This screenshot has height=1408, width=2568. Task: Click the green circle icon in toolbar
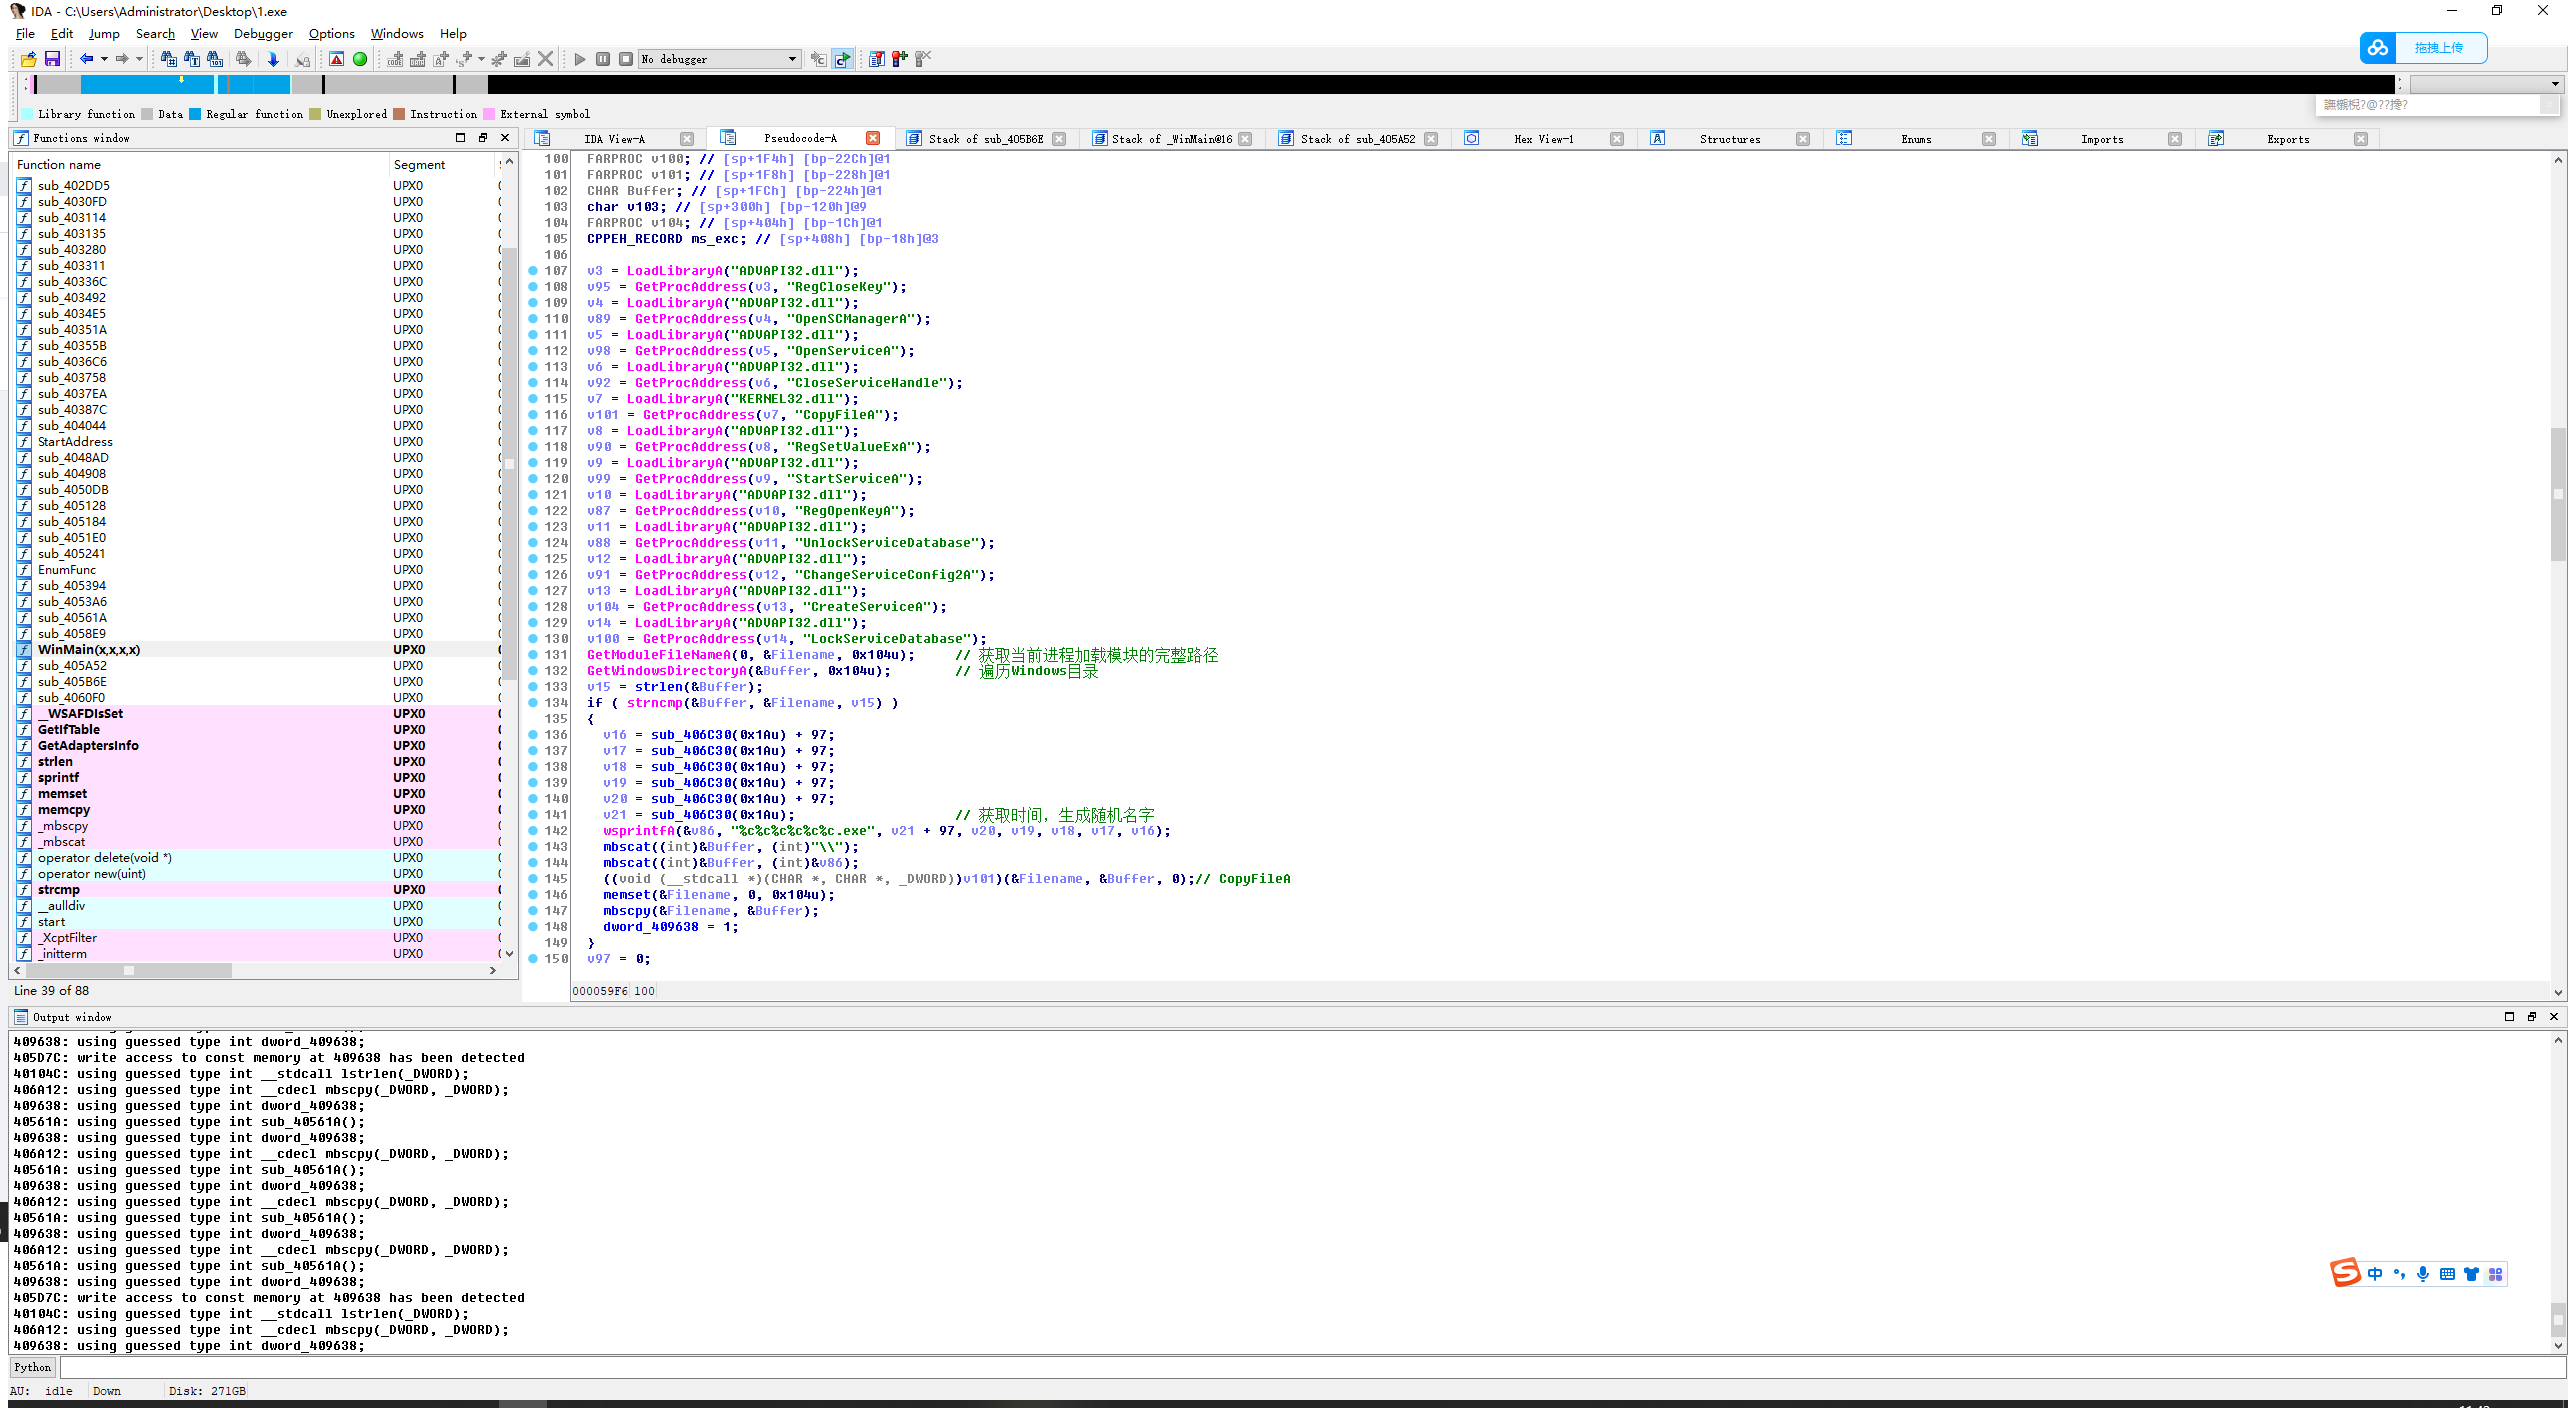(360, 59)
